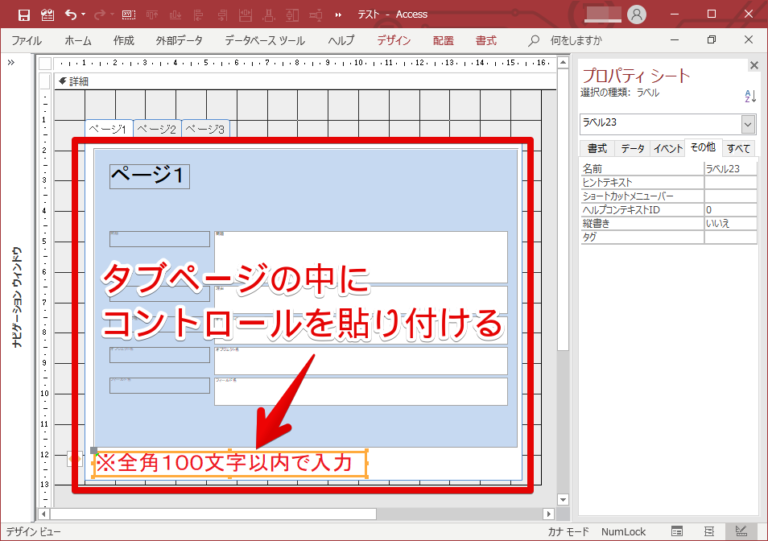
Task: Switch to the デザイン contextual tab
Action: 394,41
